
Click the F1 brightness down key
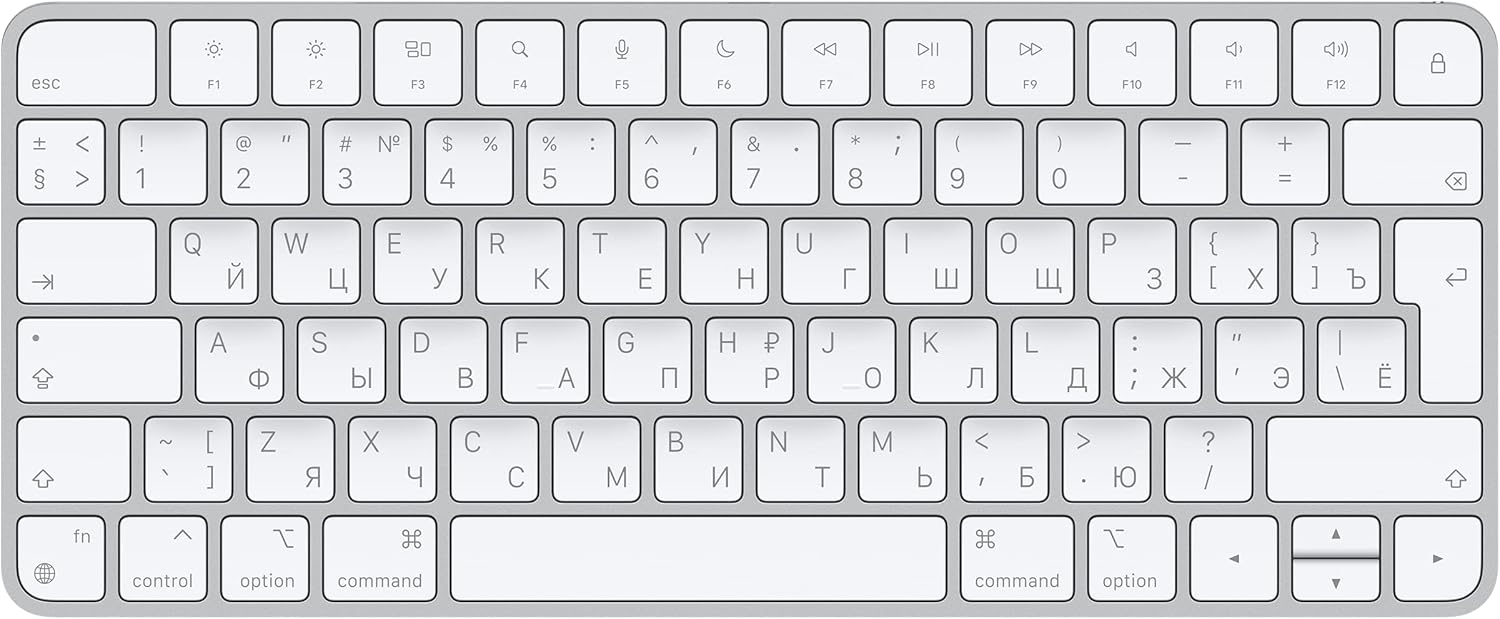pyautogui.click(x=213, y=63)
